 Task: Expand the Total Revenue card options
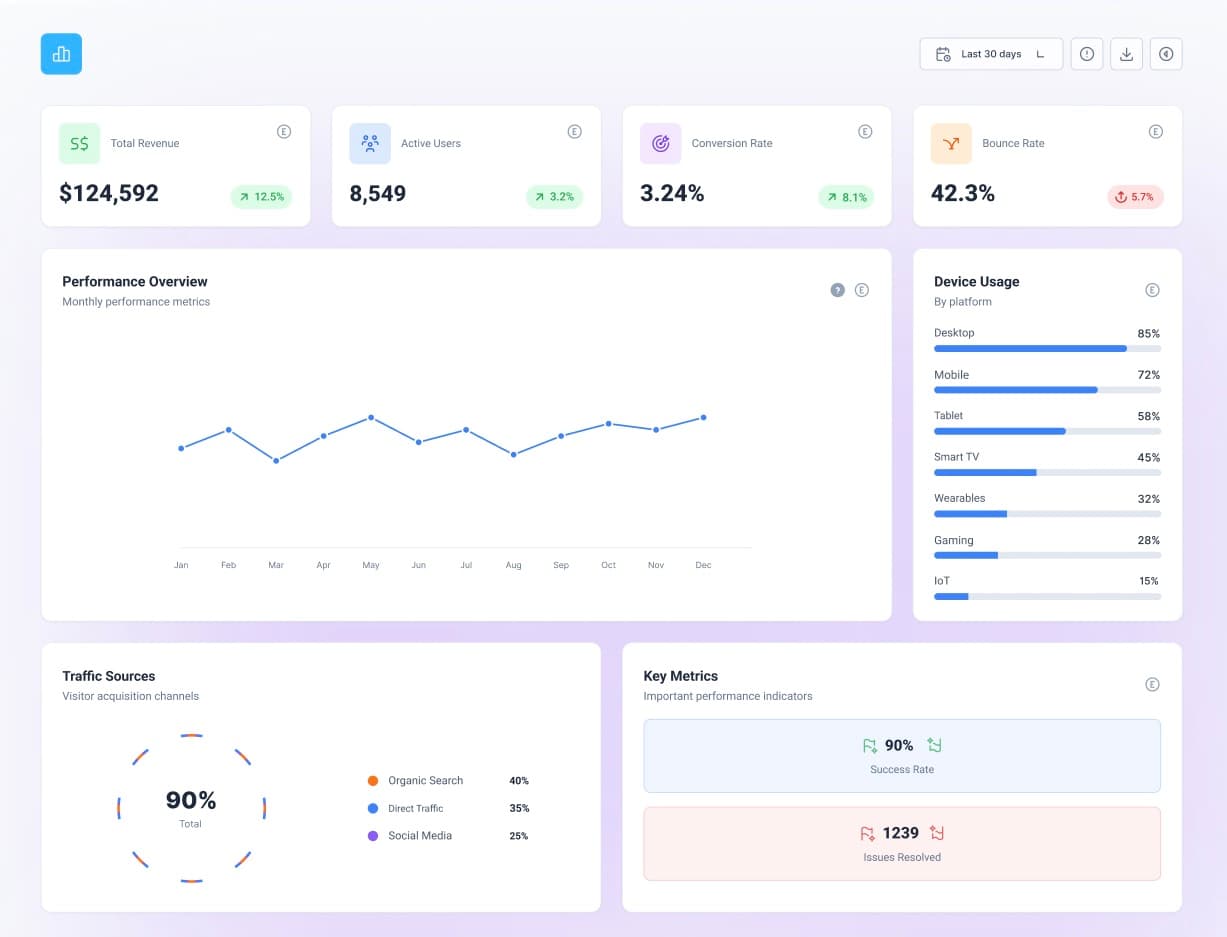(x=284, y=131)
